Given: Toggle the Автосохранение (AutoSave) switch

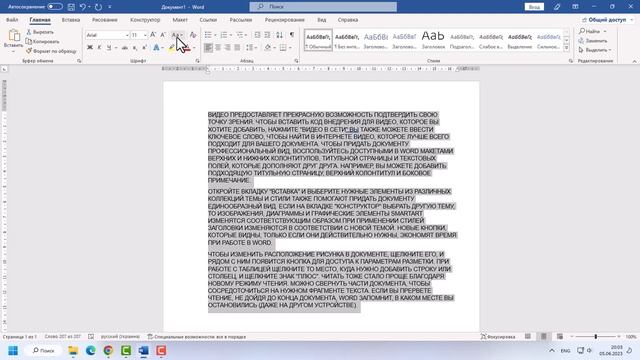Looking at the screenshot, I should (x=55, y=7).
